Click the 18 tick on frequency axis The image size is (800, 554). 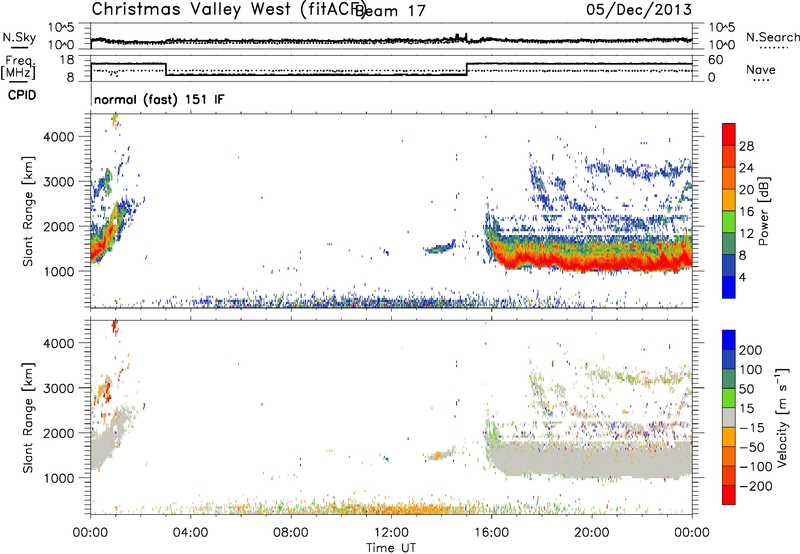tap(67, 60)
